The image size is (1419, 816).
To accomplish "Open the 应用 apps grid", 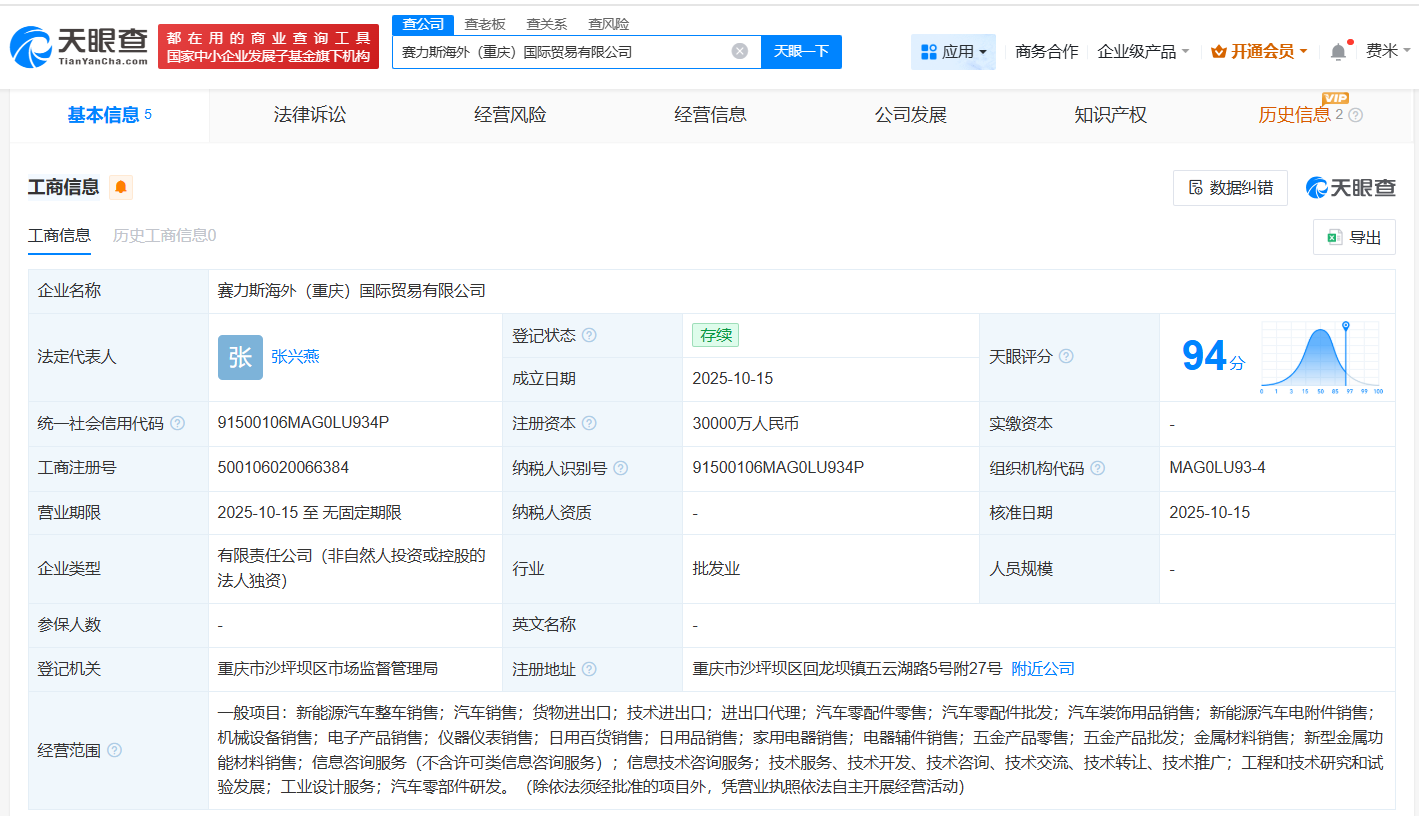I will 953,51.
